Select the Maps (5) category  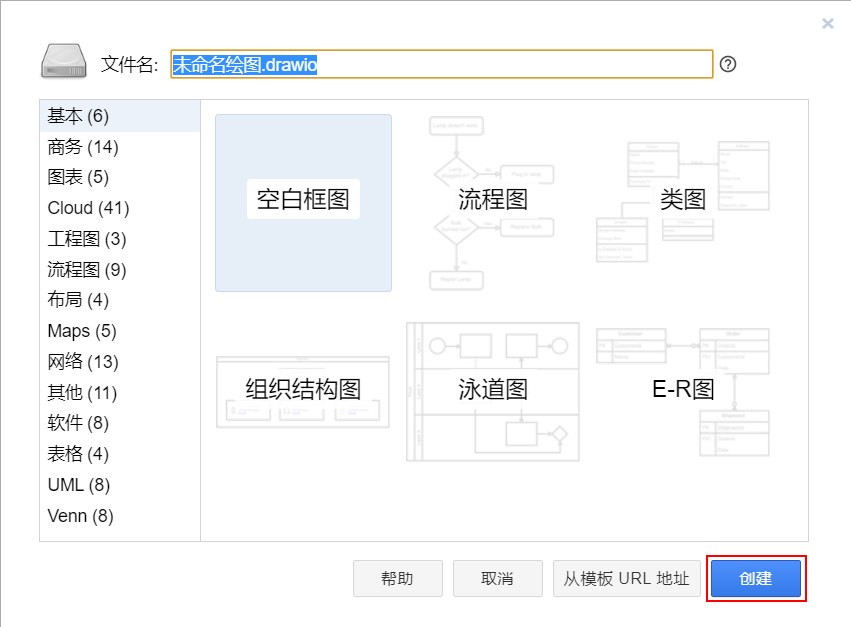[119, 331]
